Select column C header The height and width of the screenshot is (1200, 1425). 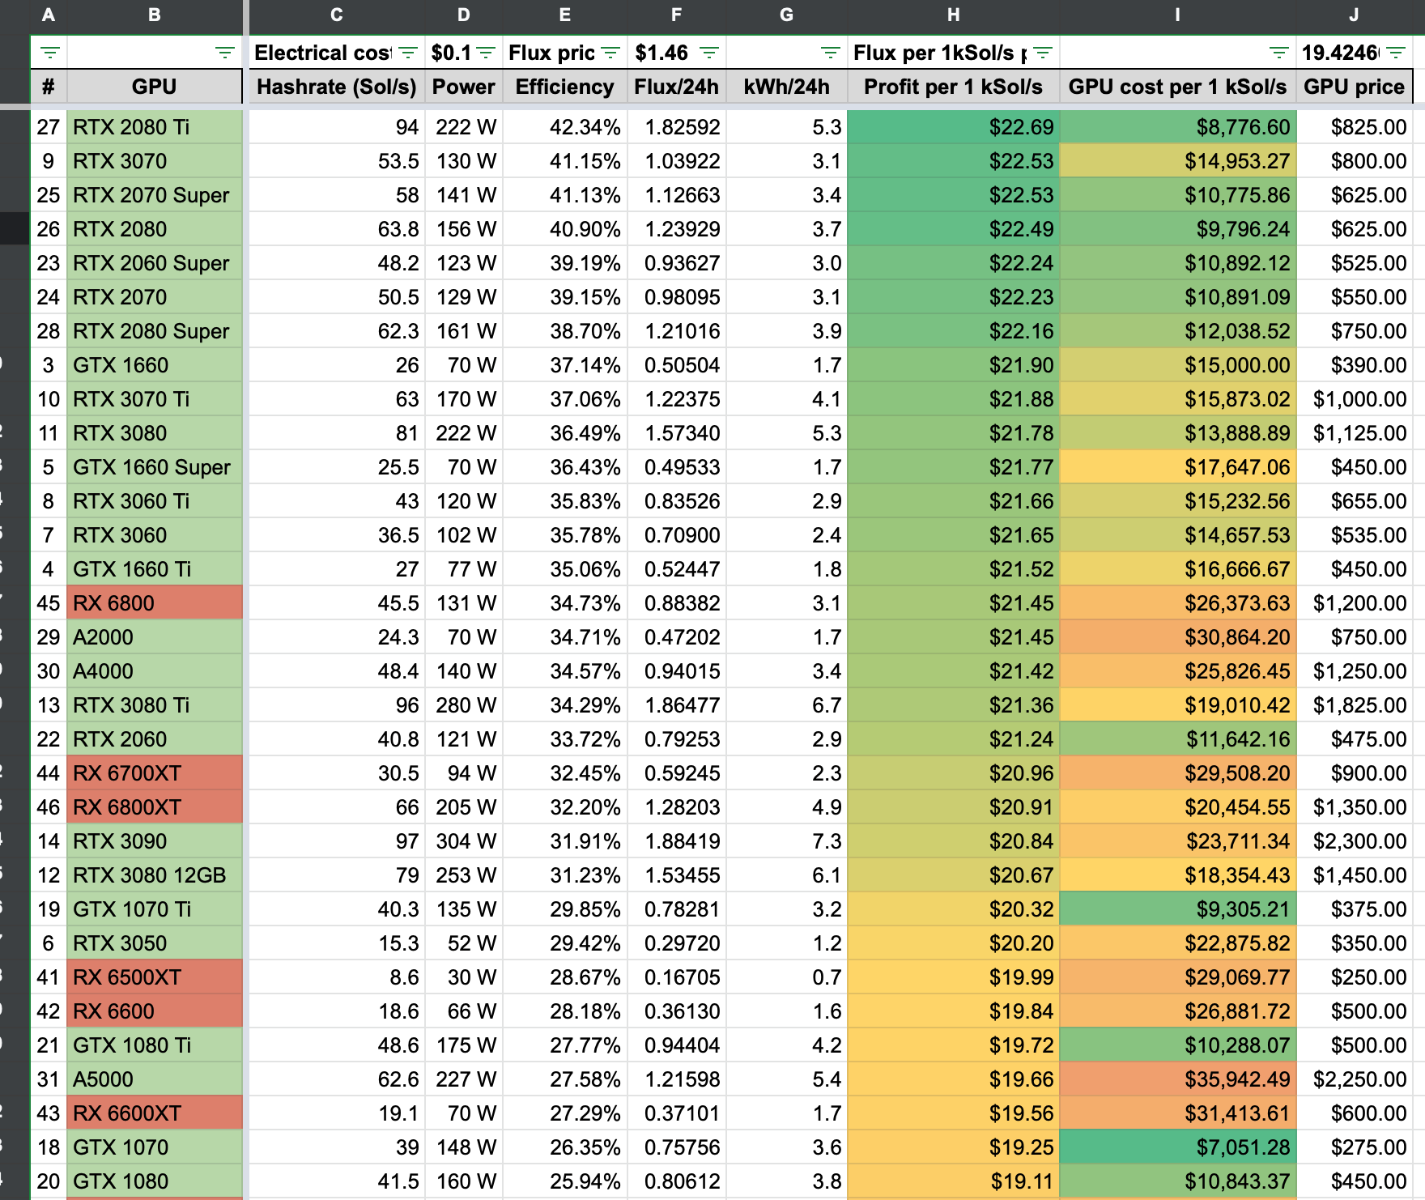pos(337,15)
